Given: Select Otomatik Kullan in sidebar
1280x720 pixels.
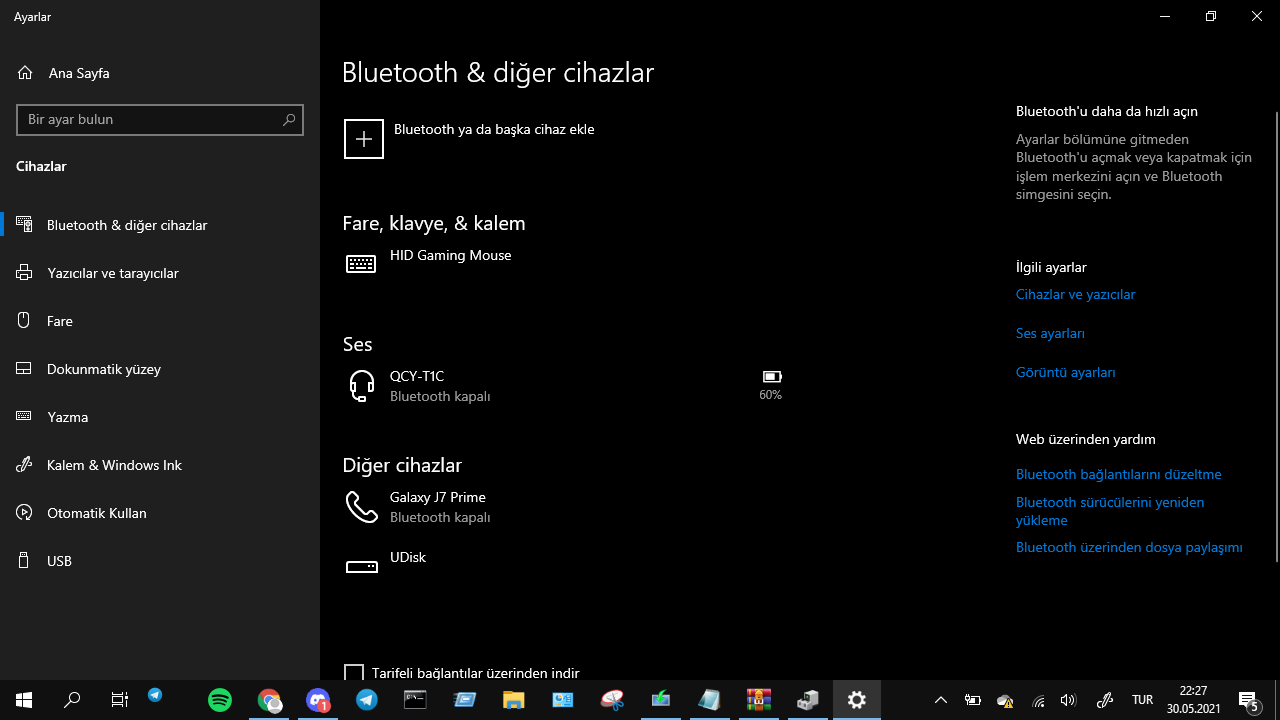Looking at the screenshot, I should [x=160, y=513].
